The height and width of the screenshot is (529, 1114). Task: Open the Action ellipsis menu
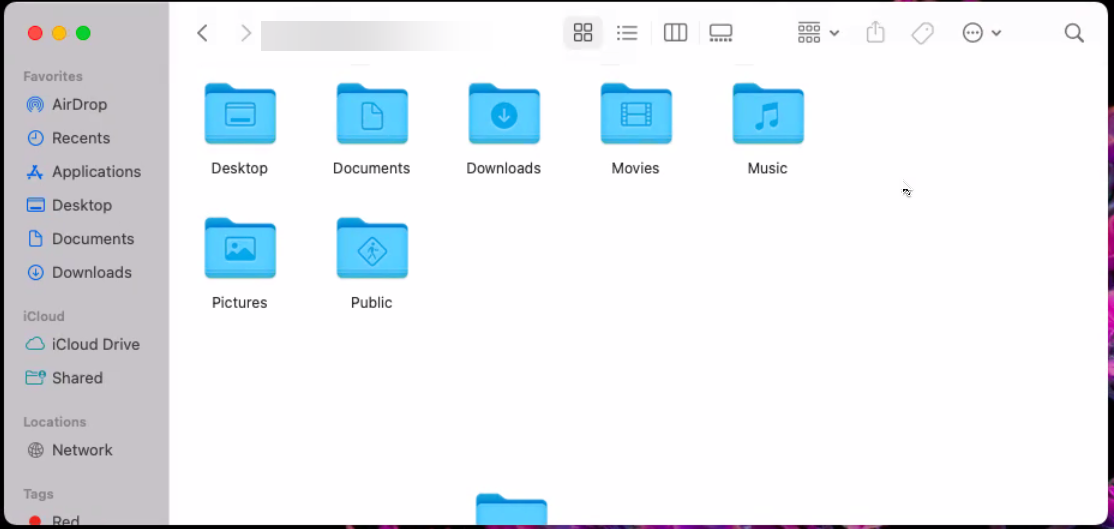coord(981,33)
